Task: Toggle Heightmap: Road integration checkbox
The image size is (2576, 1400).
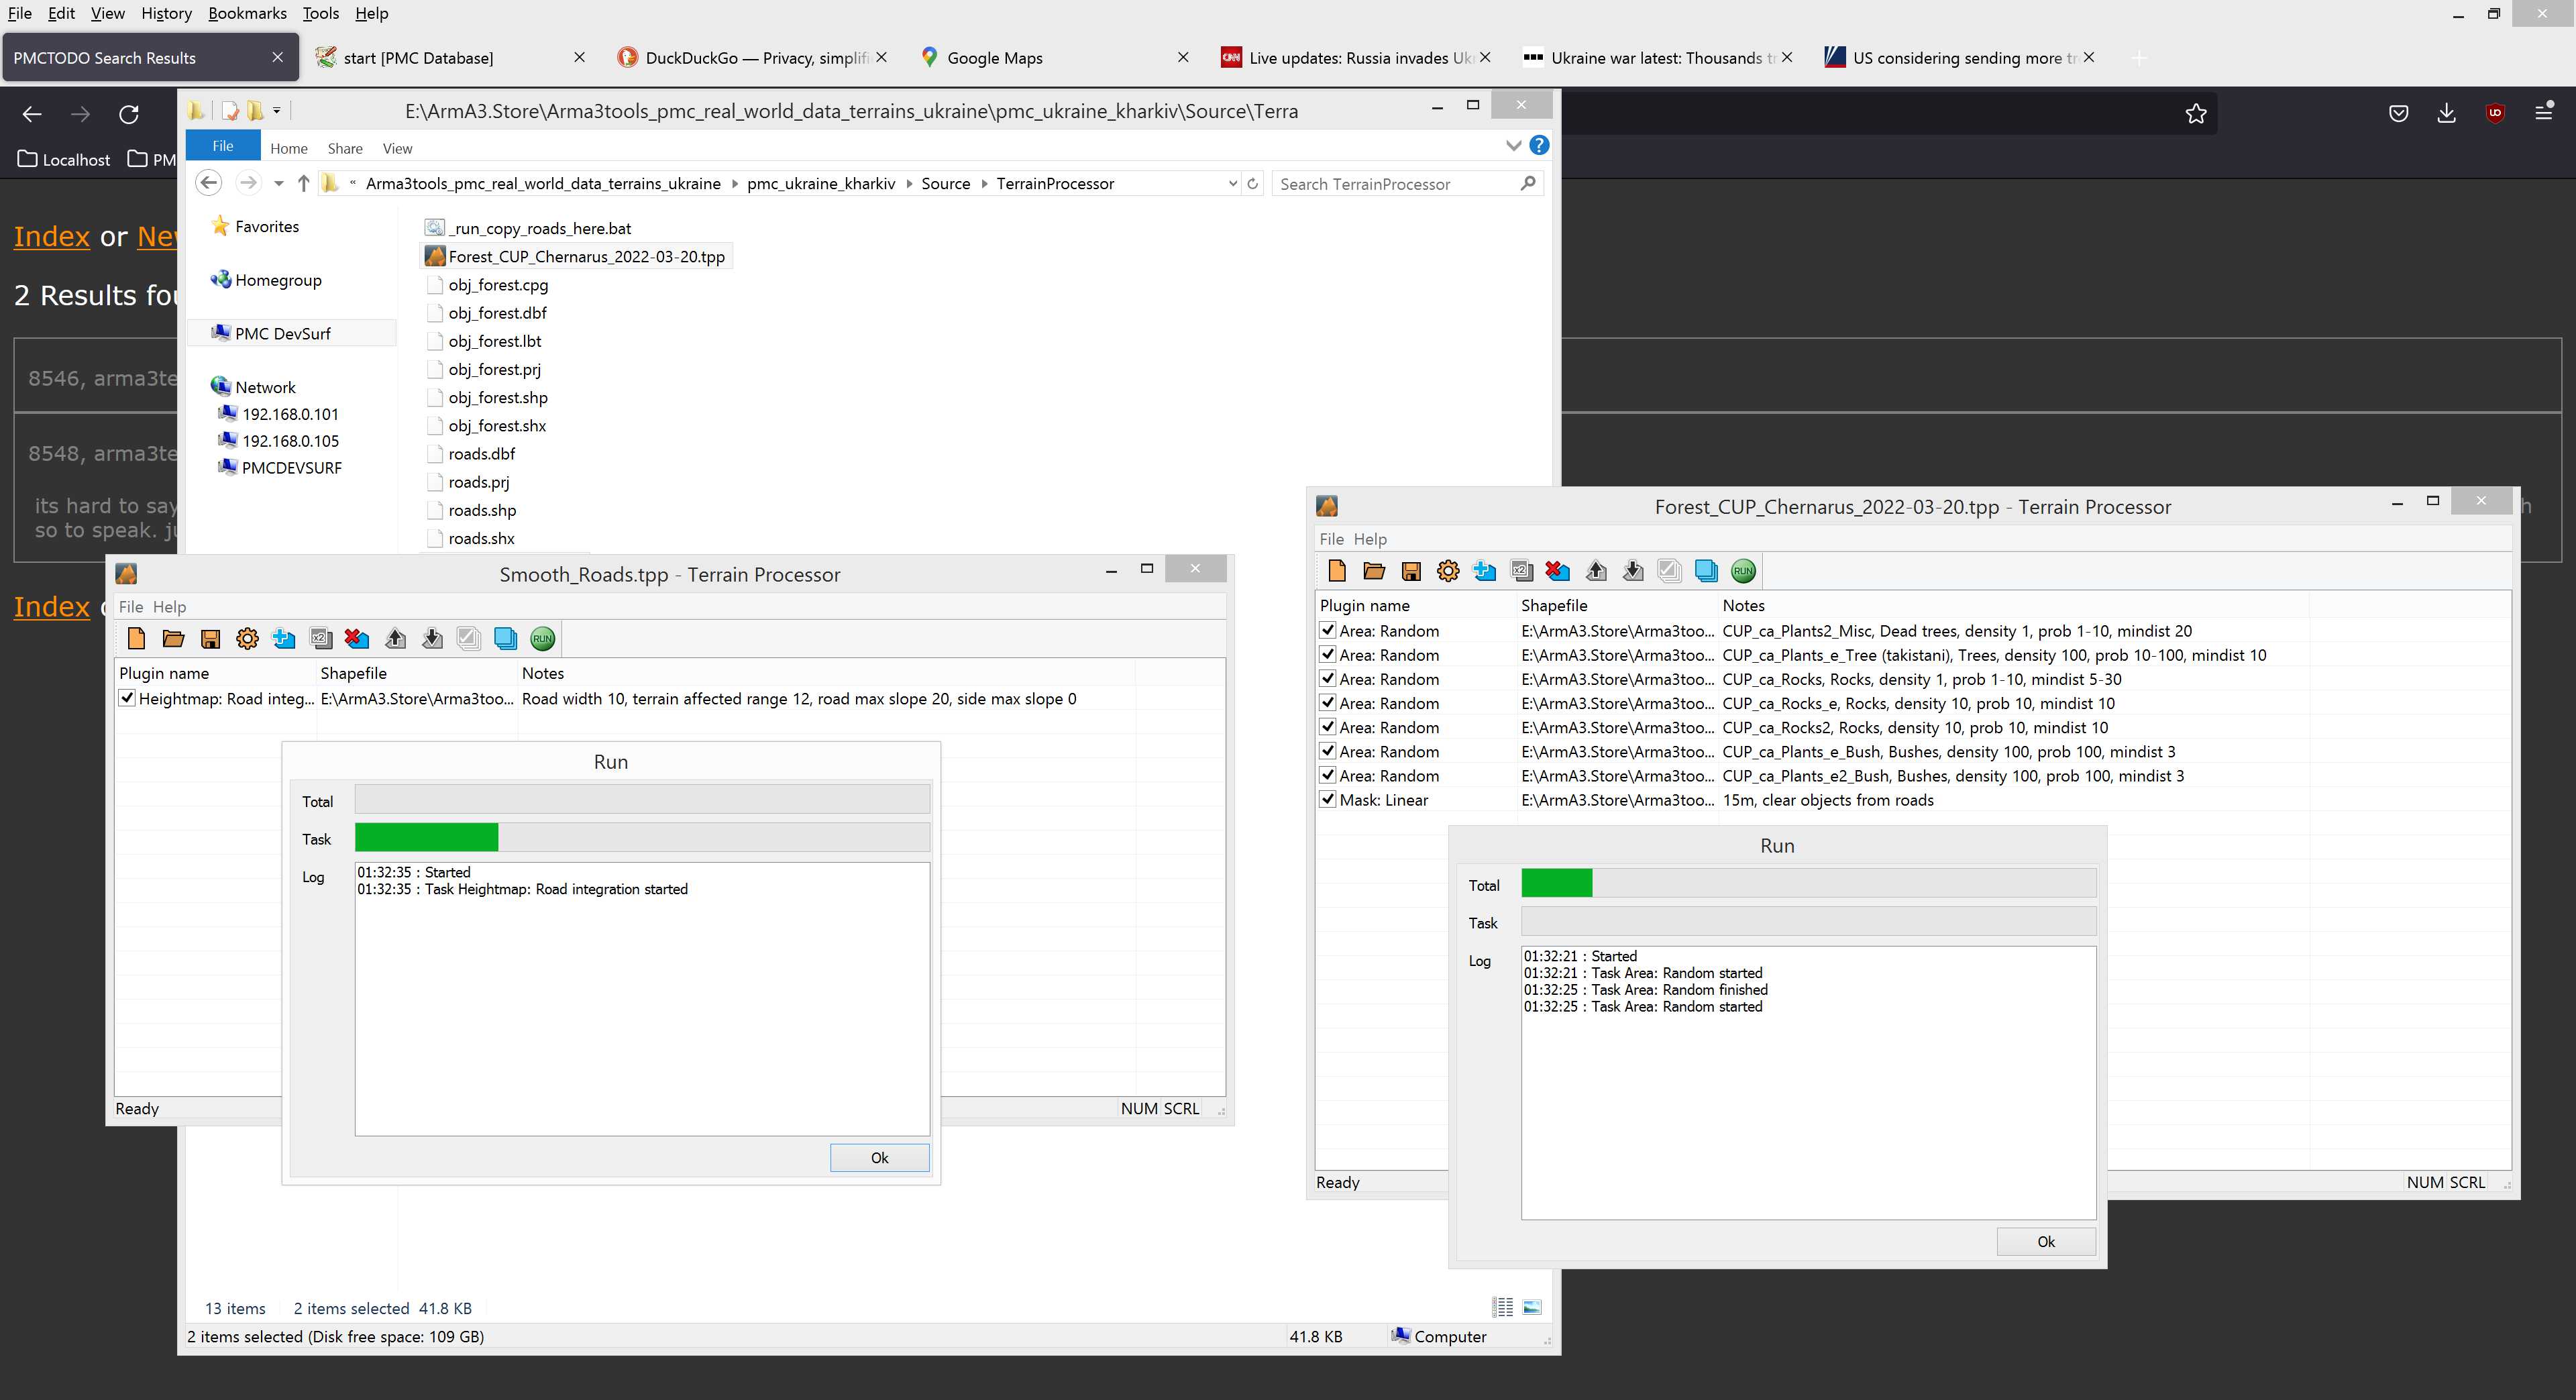Action: coord(127,698)
